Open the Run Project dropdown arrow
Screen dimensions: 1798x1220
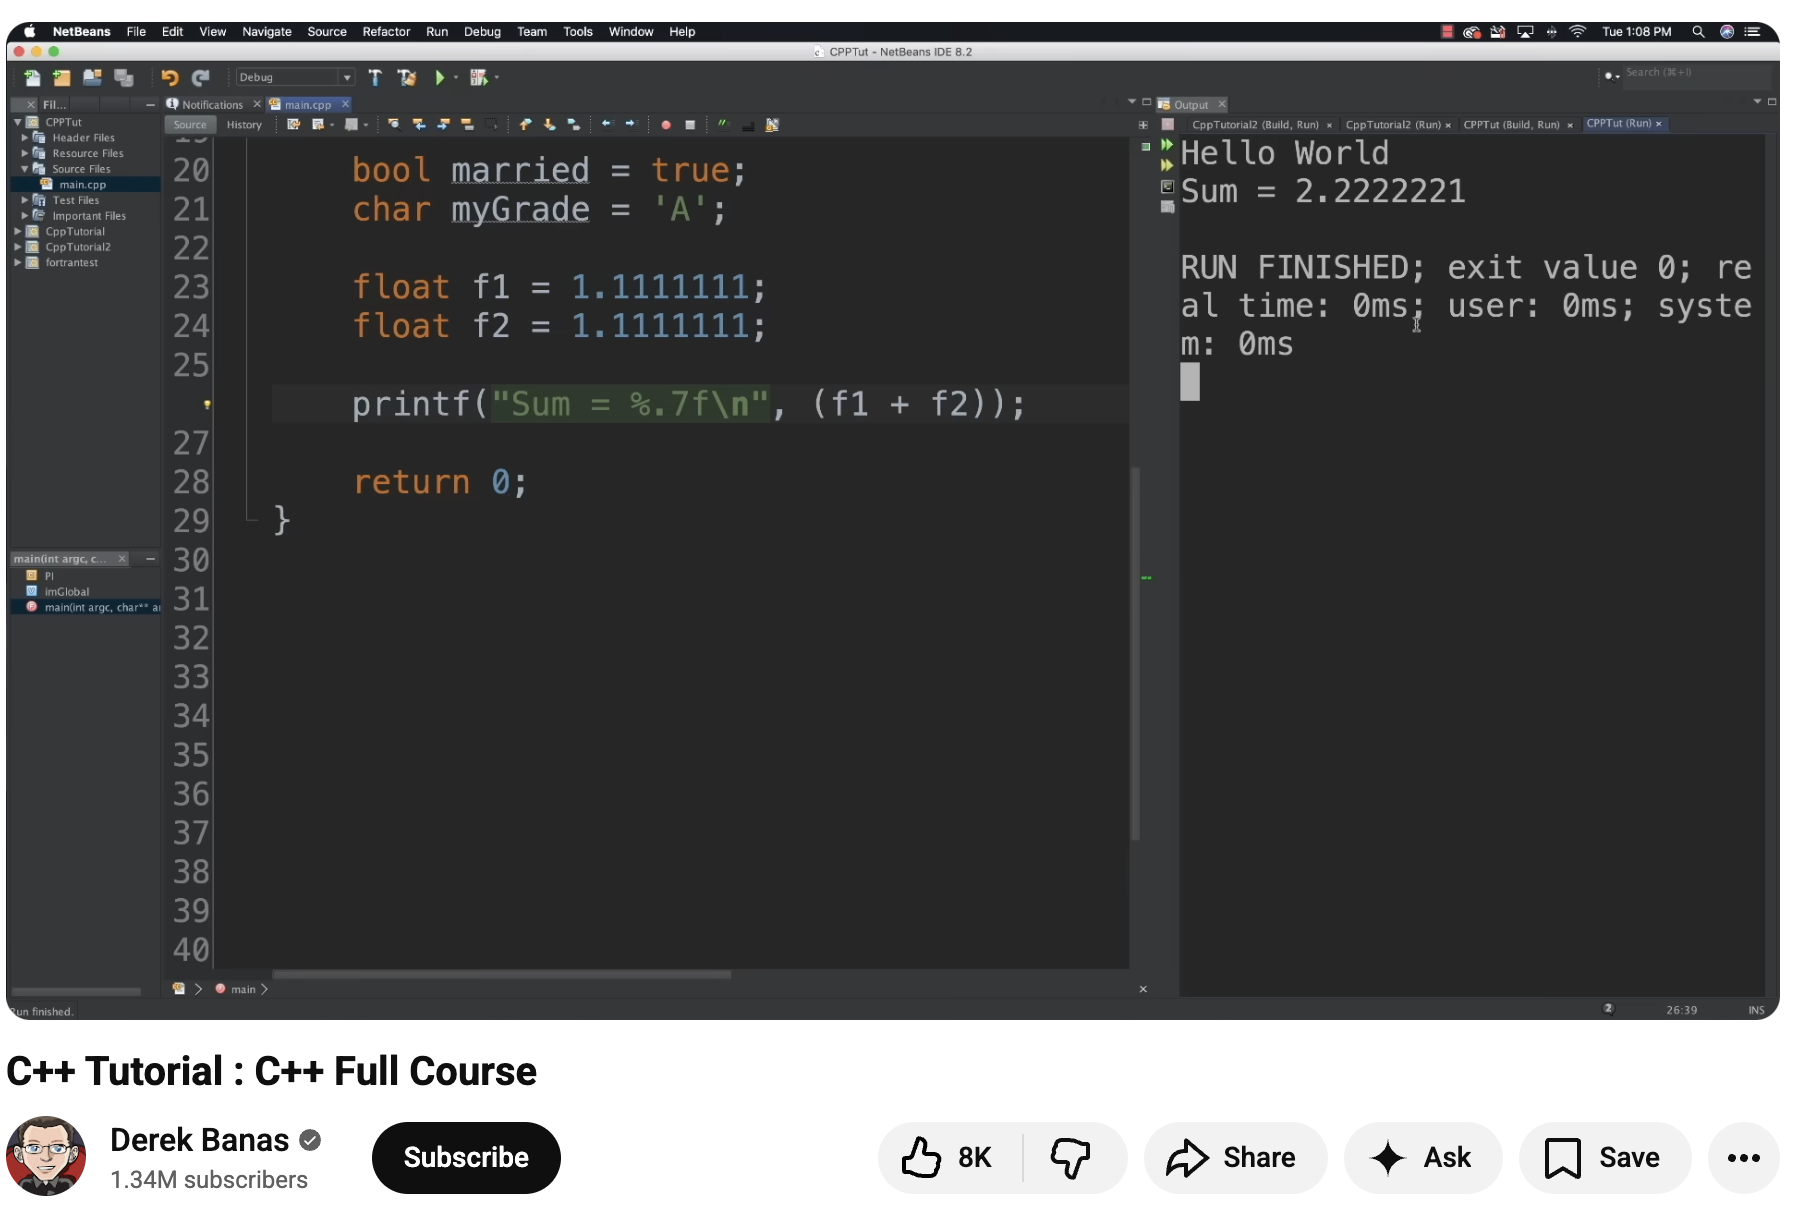tap(456, 77)
